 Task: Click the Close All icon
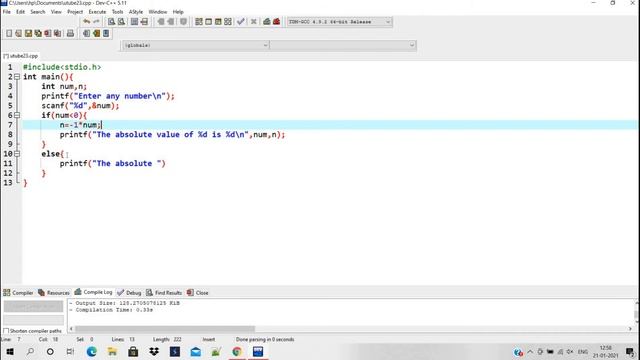(58, 33)
